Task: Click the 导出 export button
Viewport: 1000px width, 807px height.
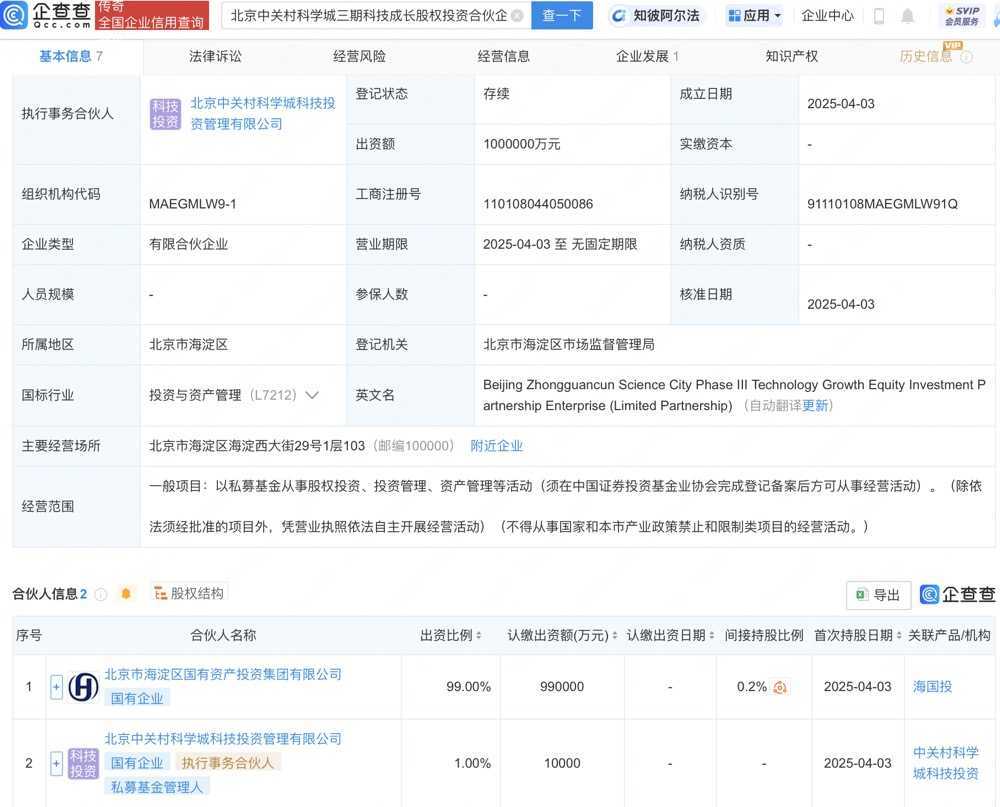Action: click(878, 595)
